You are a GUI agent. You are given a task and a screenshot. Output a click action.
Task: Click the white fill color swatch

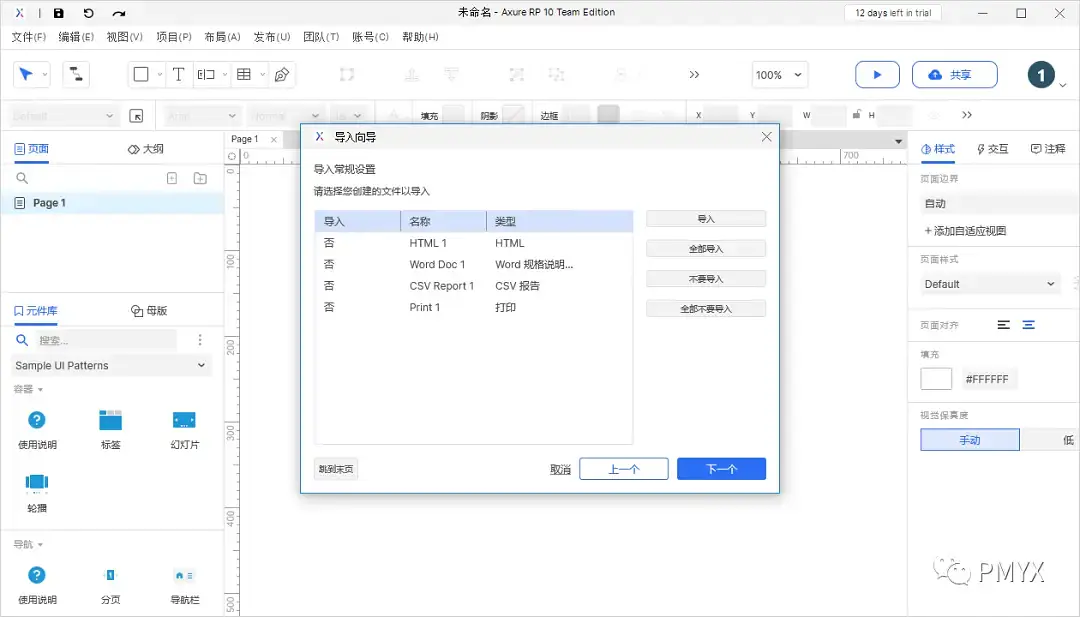coord(935,378)
